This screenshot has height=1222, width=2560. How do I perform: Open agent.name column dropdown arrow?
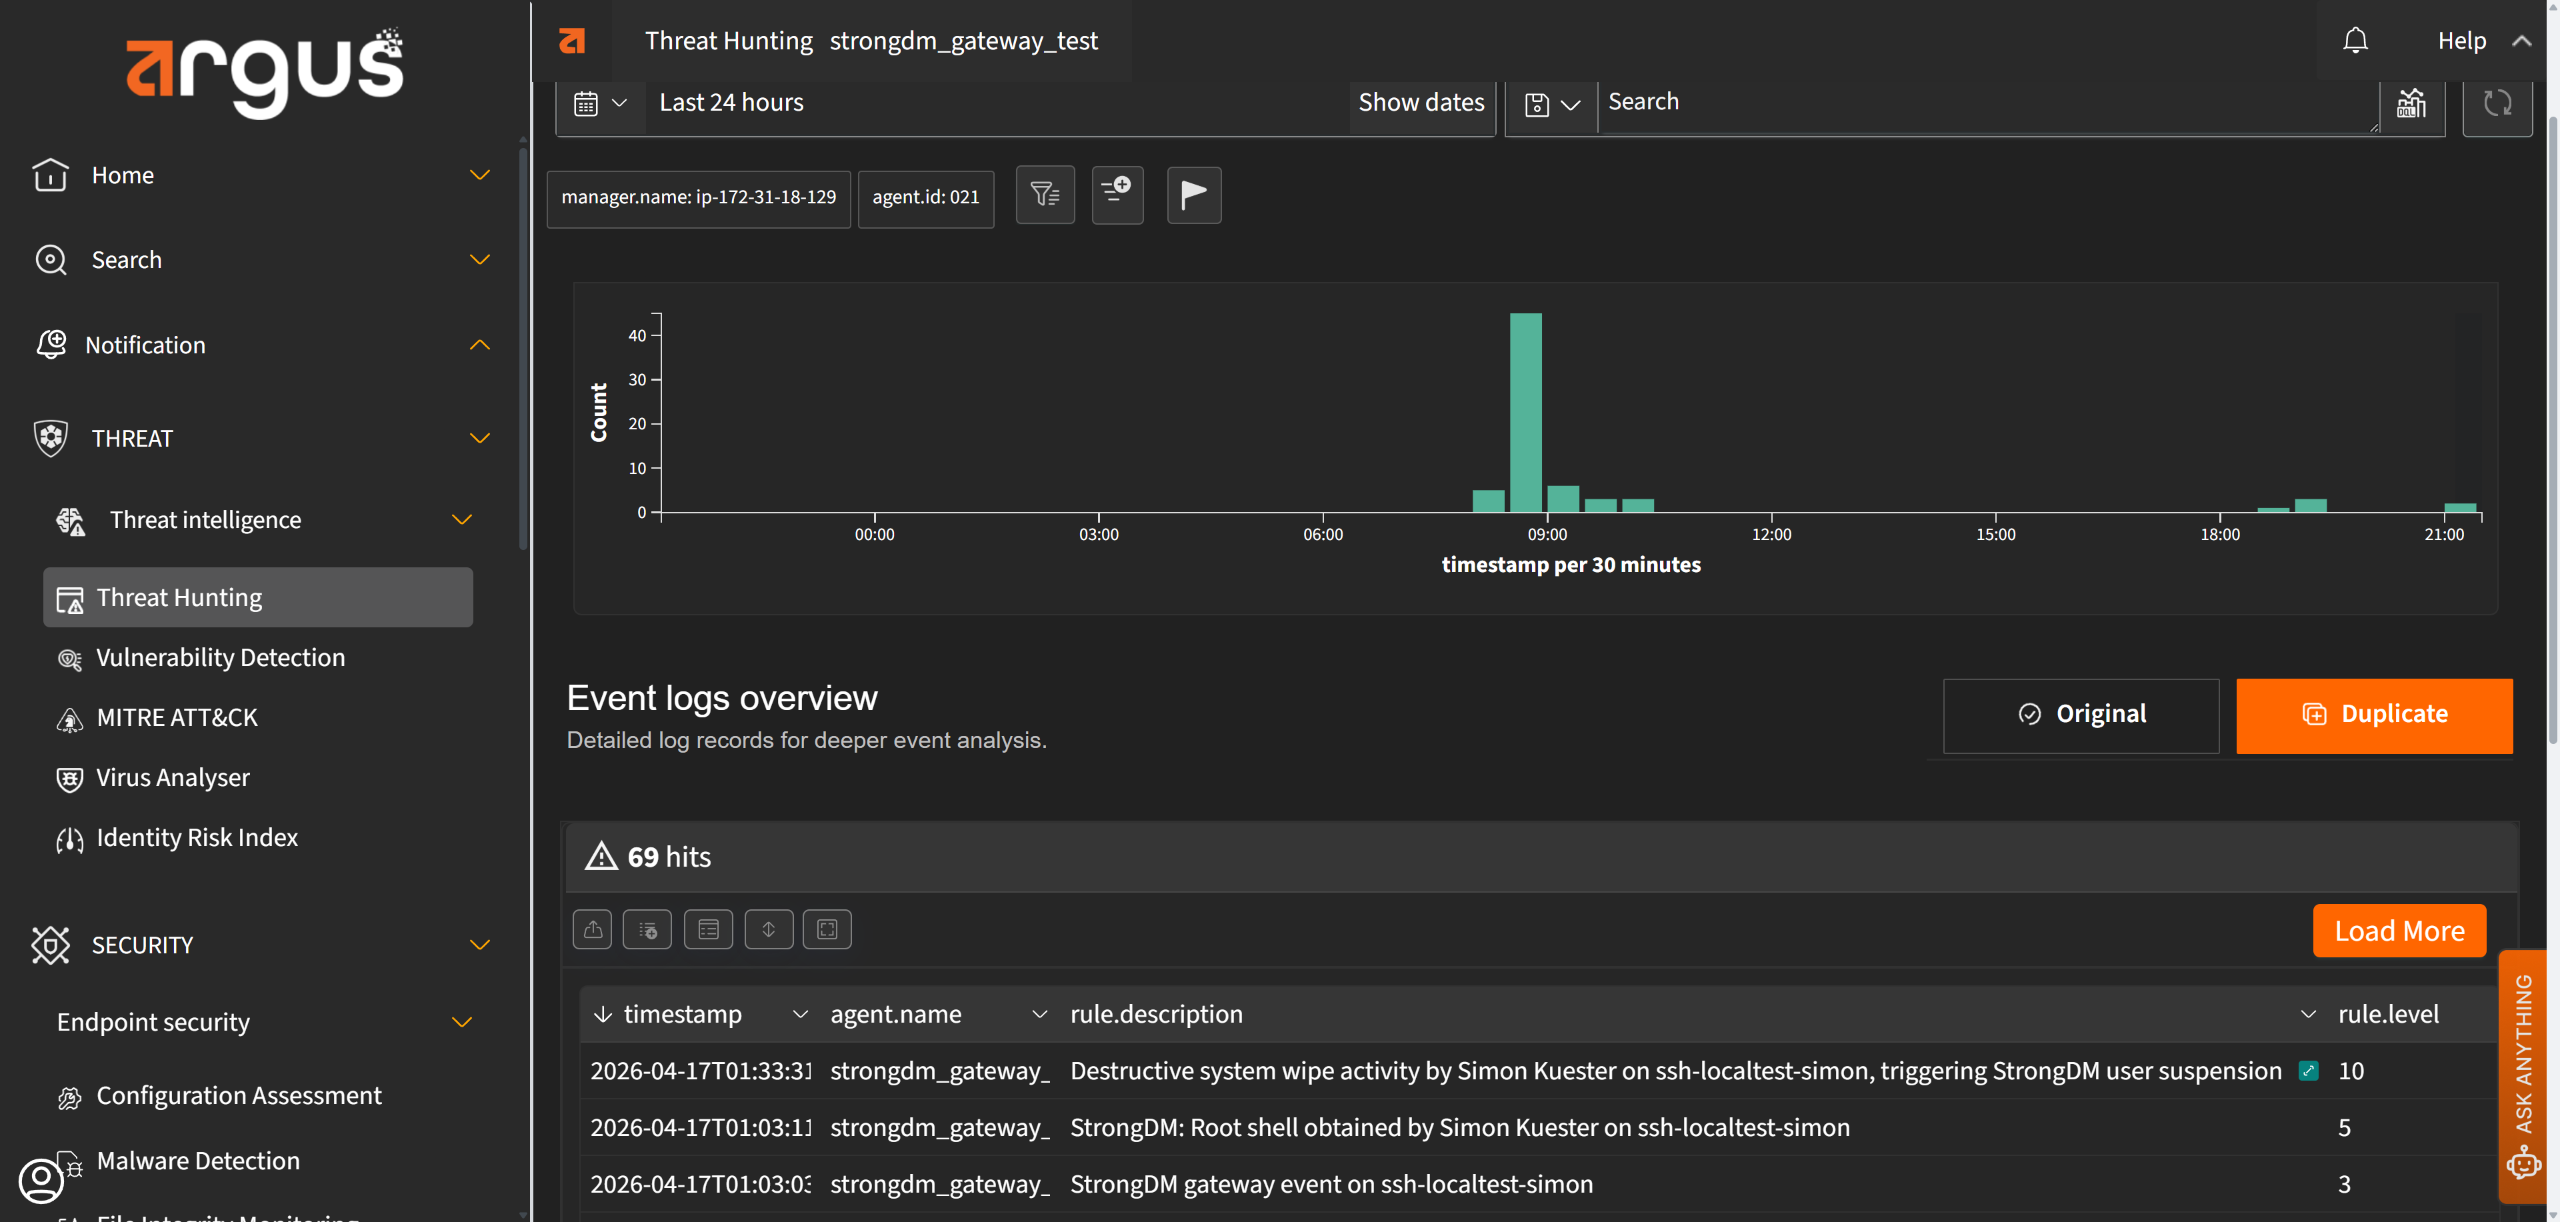pyautogui.click(x=1039, y=1014)
